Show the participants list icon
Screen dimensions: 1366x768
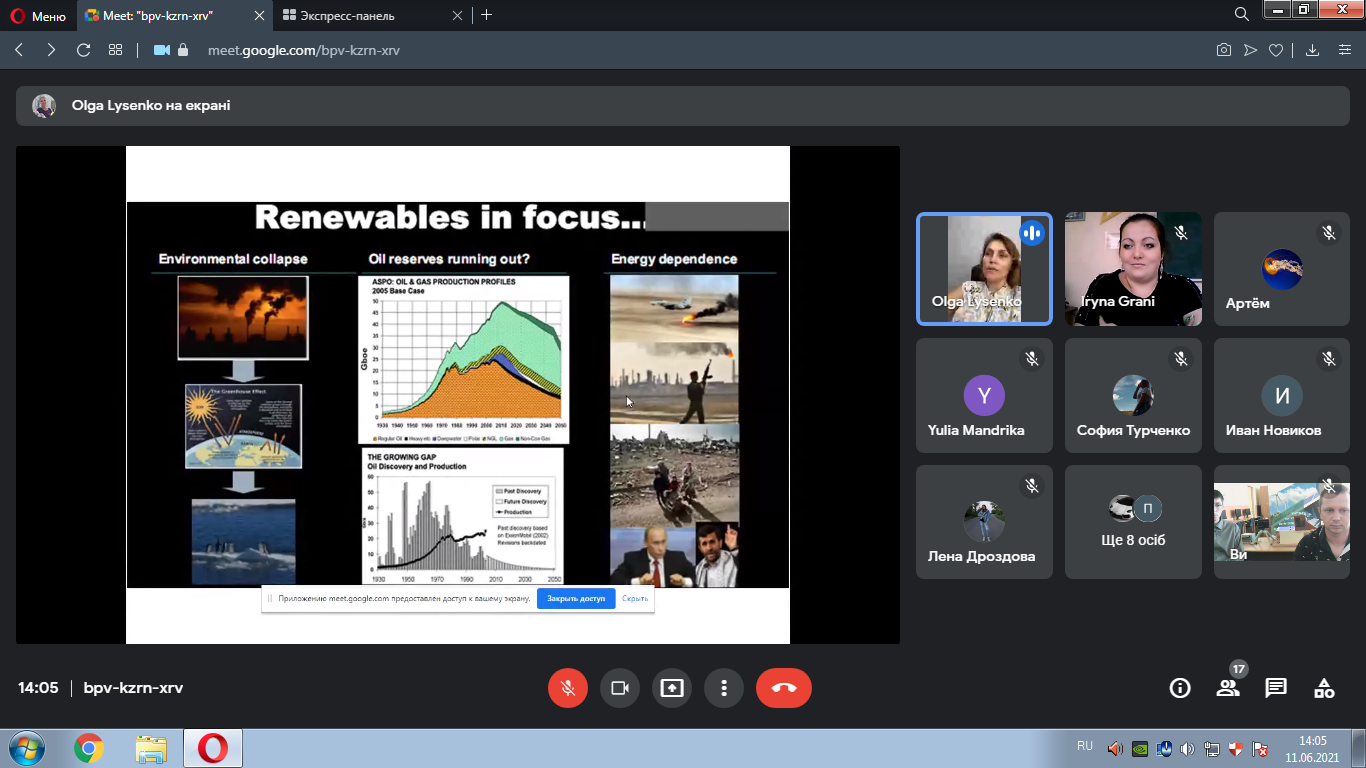point(1228,688)
